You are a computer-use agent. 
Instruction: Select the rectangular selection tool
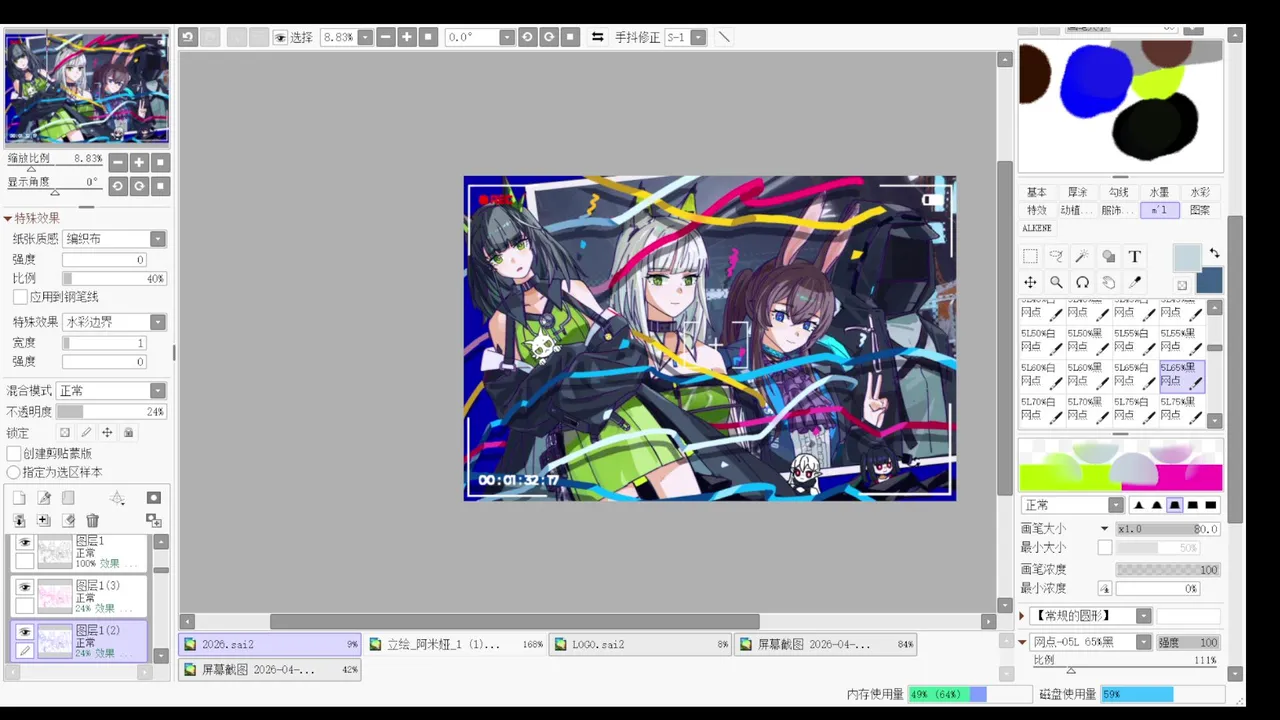click(1030, 257)
